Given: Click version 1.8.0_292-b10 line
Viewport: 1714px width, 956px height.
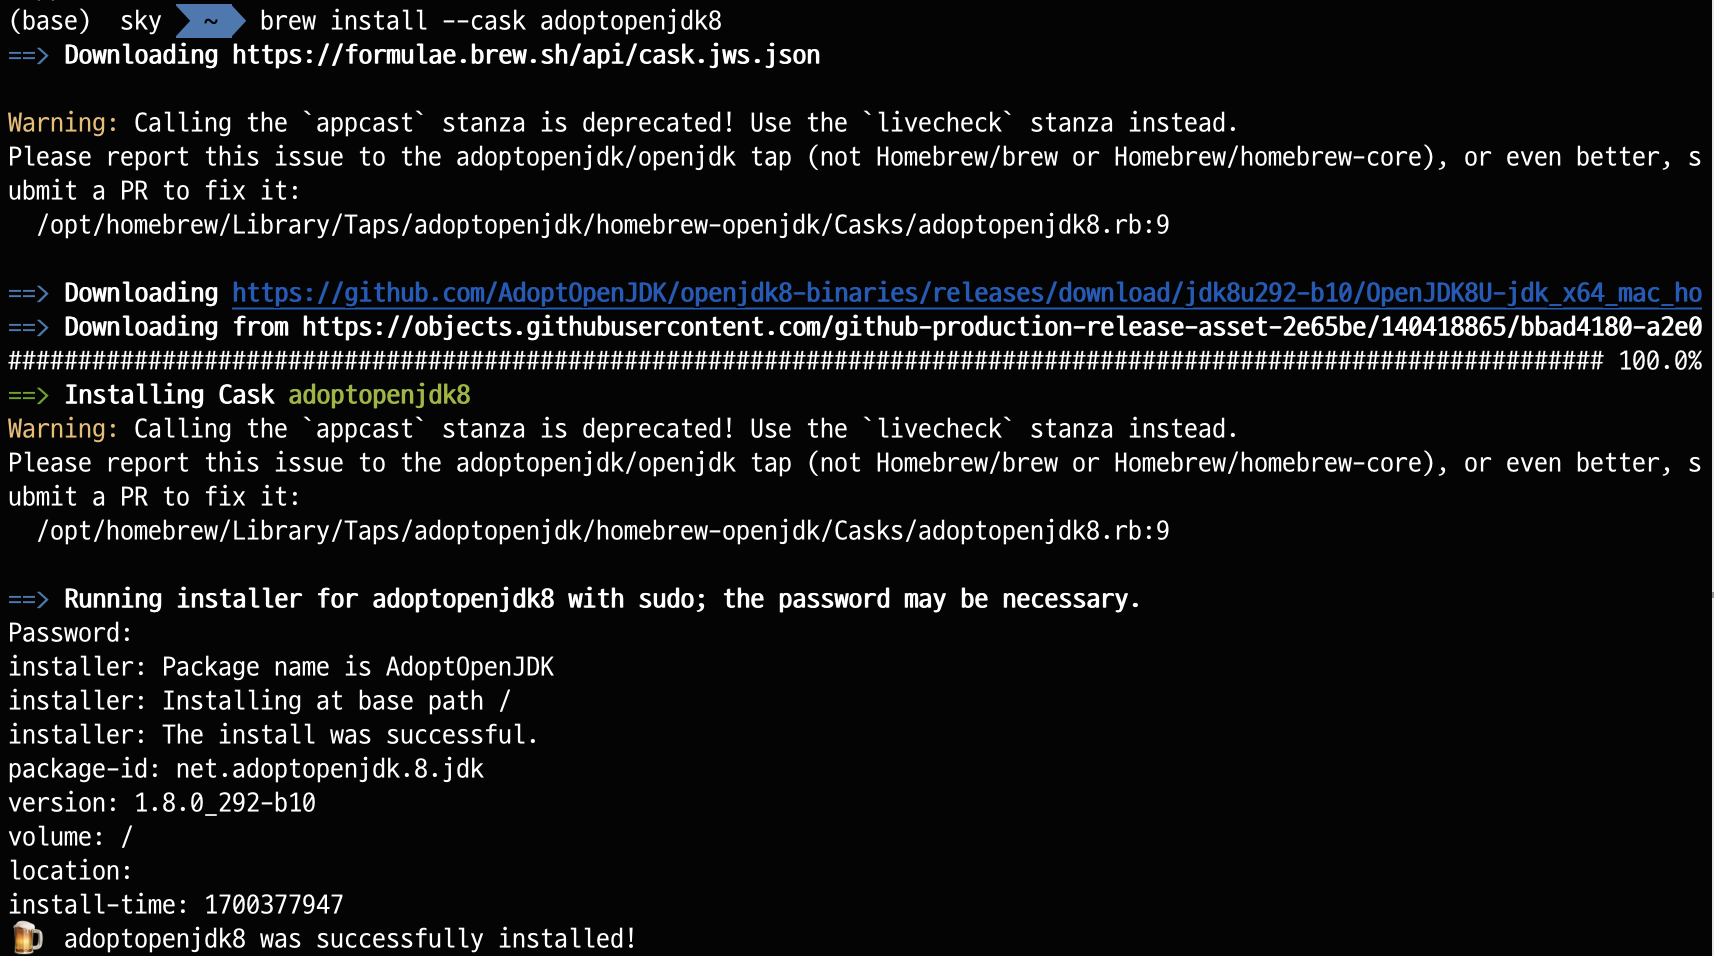Looking at the screenshot, I should click(162, 803).
